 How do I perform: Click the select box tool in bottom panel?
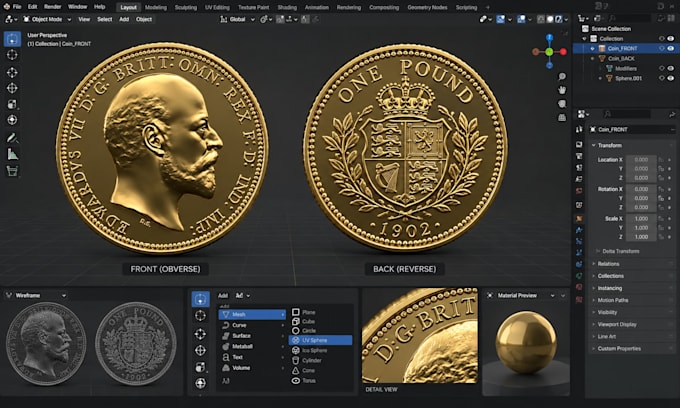(200, 299)
